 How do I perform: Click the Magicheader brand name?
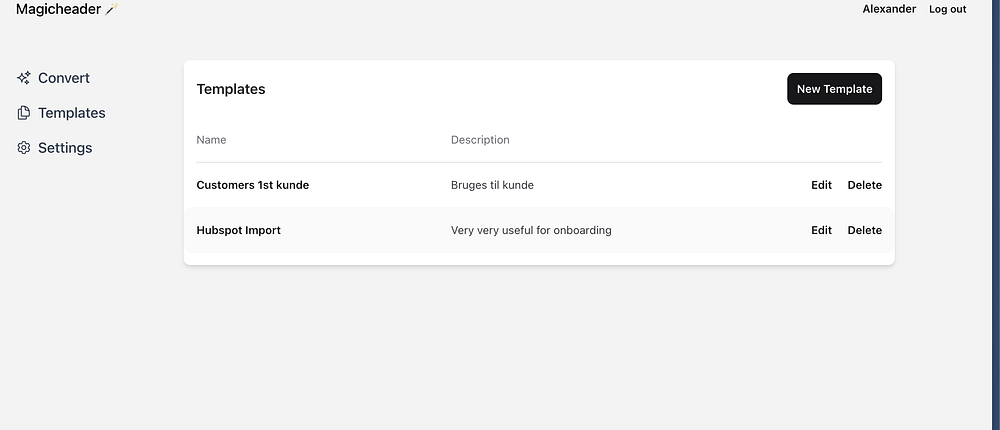[58, 9]
